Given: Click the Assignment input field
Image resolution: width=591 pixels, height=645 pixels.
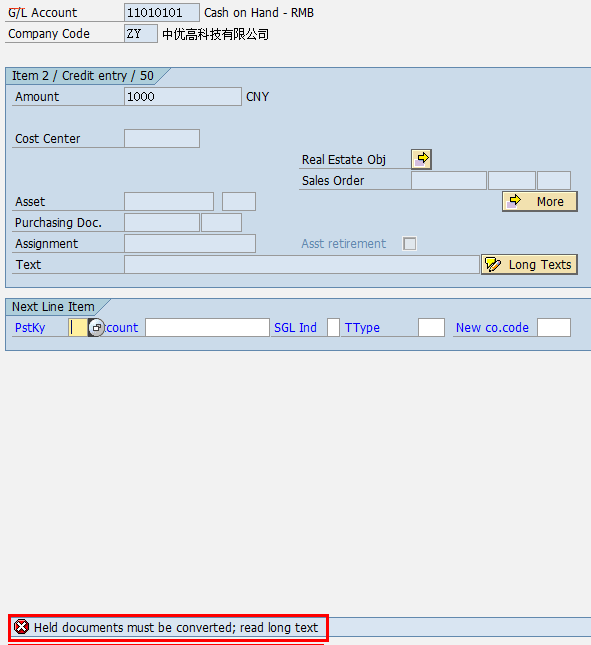Looking at the screenshot, I should pos(190,244).
